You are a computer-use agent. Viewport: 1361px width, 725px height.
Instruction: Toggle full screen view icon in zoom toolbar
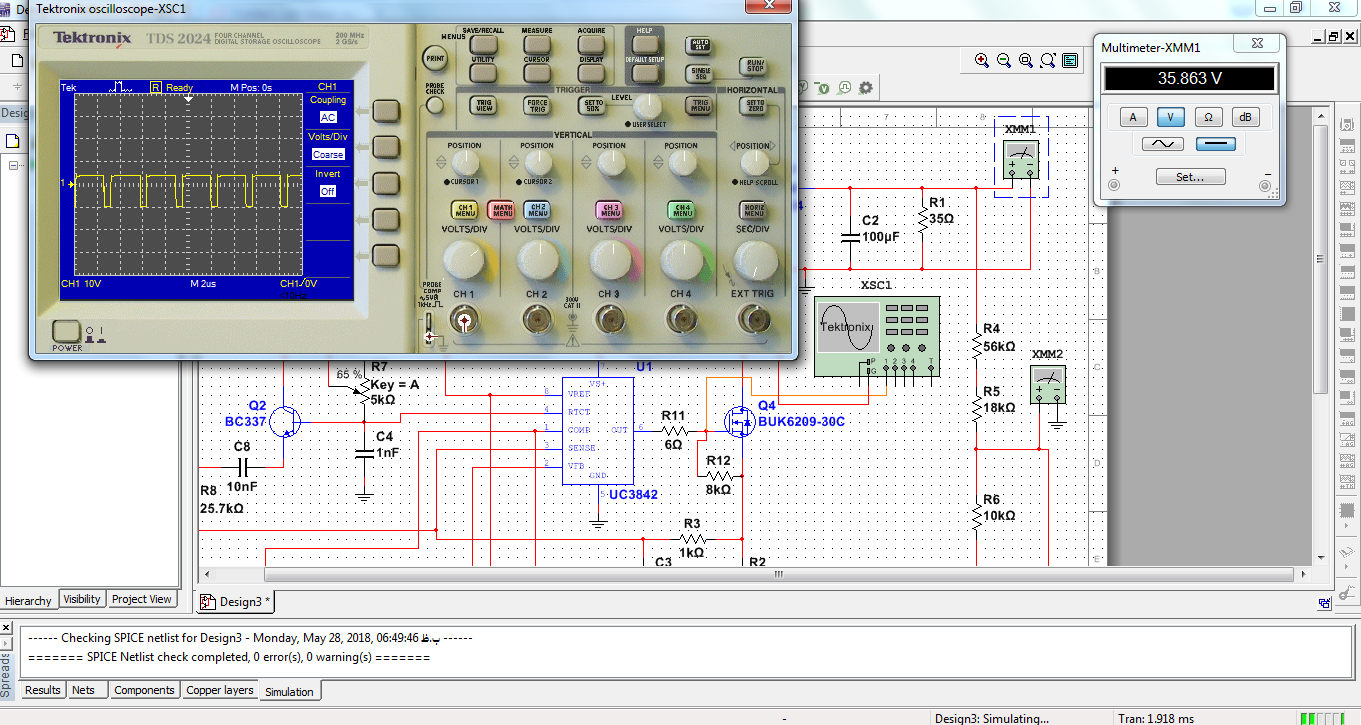(x=1070, y=61)
